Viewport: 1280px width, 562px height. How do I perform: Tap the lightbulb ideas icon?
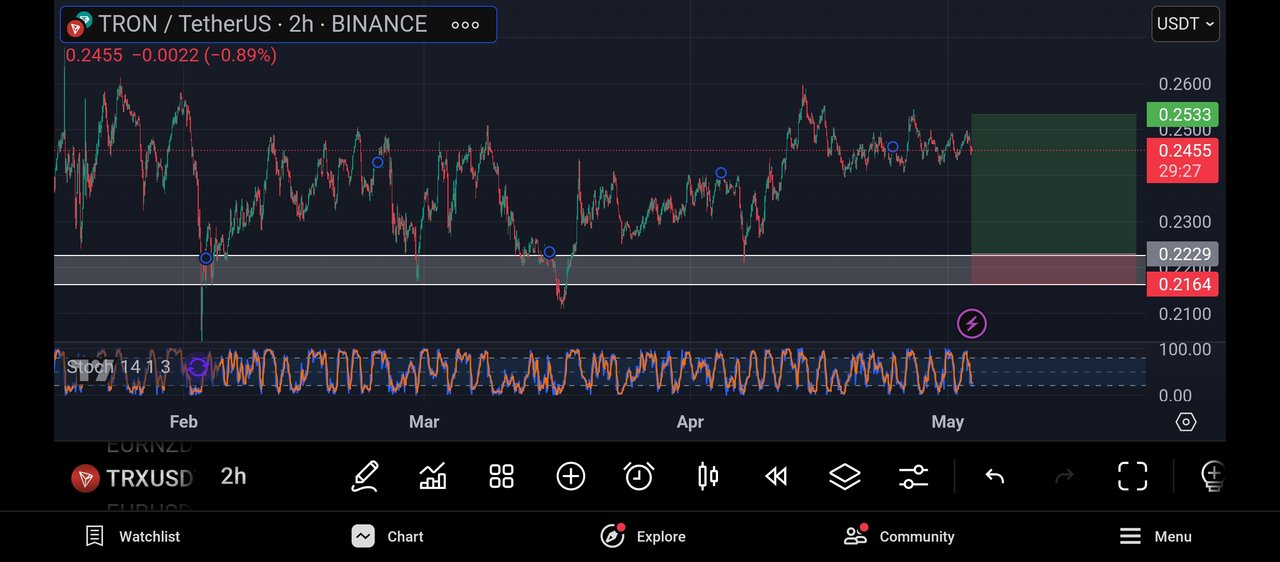1212,476
